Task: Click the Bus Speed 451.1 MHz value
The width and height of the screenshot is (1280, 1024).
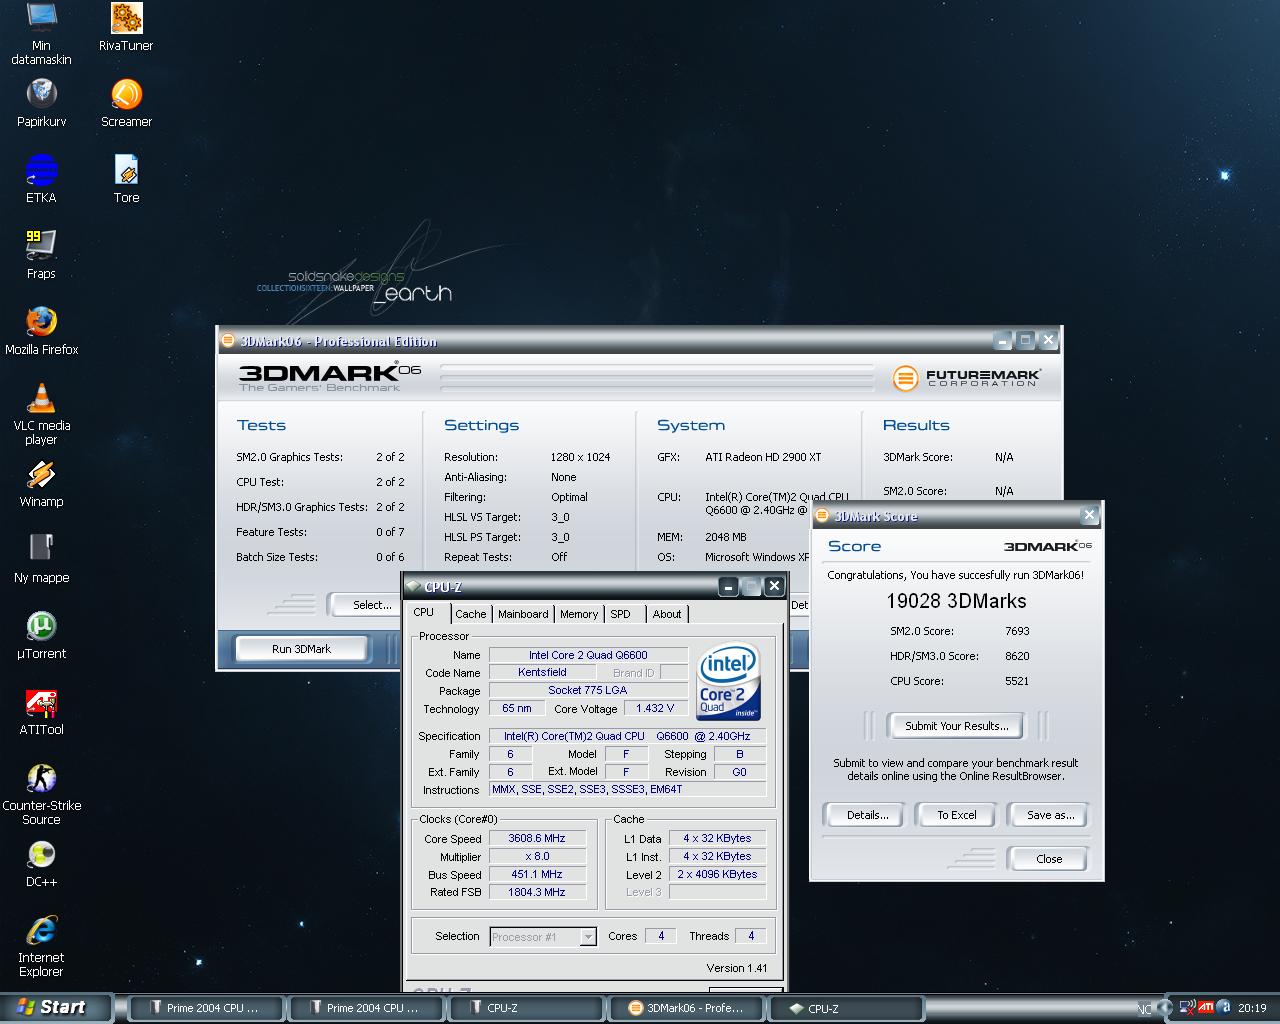Action: click(x=537, y=874)
